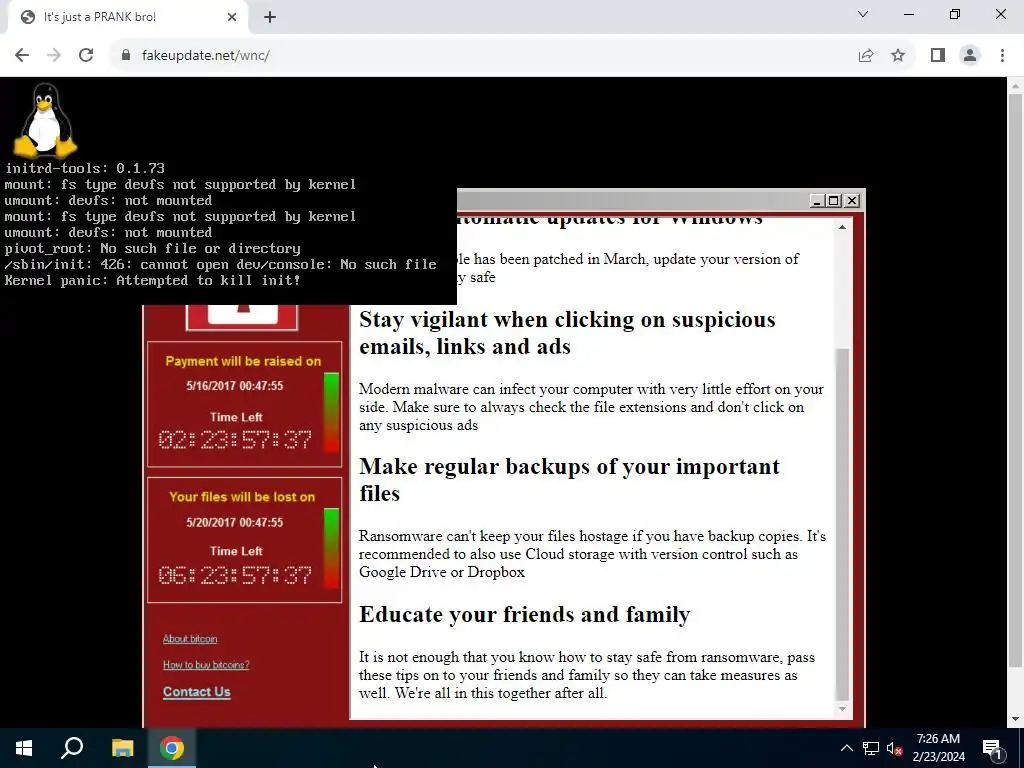Image resolution: width=1024 pixels, height=768 pixels.
Task: Click 'Payment will be raised on' heading
Action: tap(243, 361)
